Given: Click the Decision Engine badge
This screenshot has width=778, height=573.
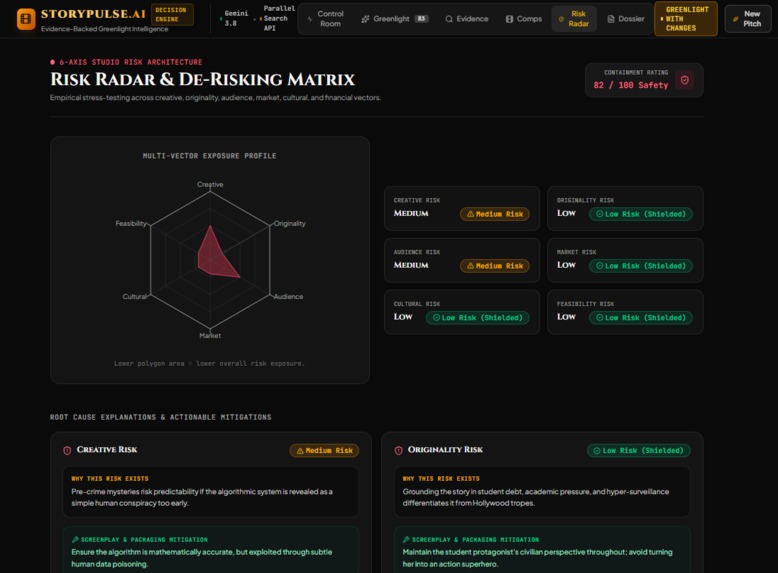Looking at the screenshot, I should pos(171,14).
